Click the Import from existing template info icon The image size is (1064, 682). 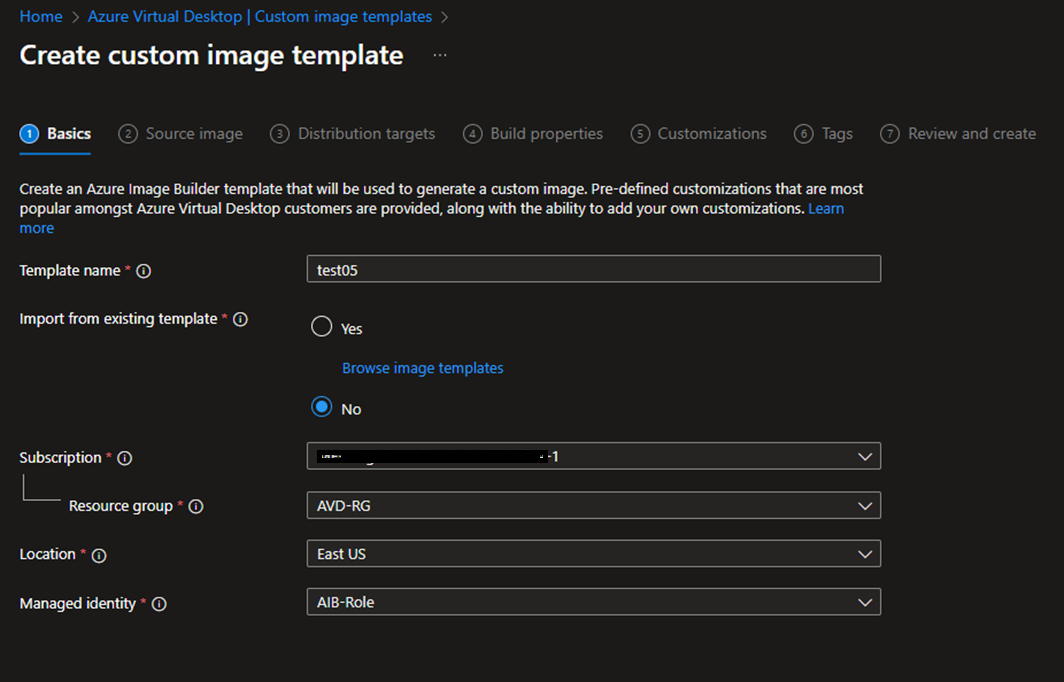click(240, 319)
